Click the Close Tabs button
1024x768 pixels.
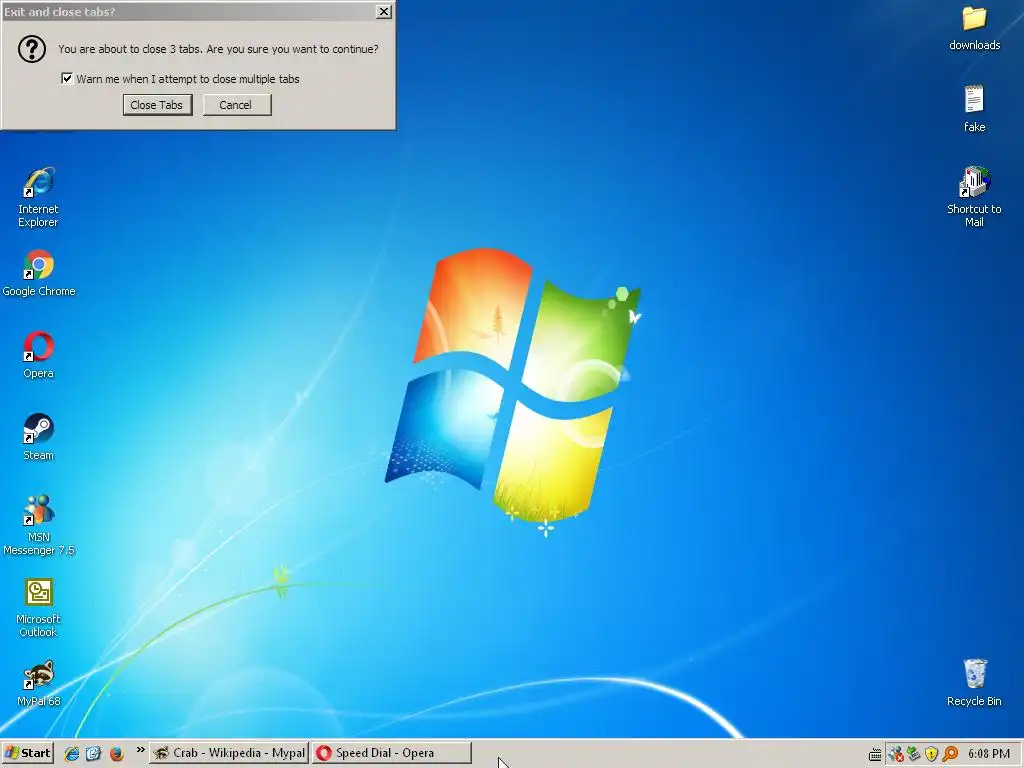(x=157, y=105)
